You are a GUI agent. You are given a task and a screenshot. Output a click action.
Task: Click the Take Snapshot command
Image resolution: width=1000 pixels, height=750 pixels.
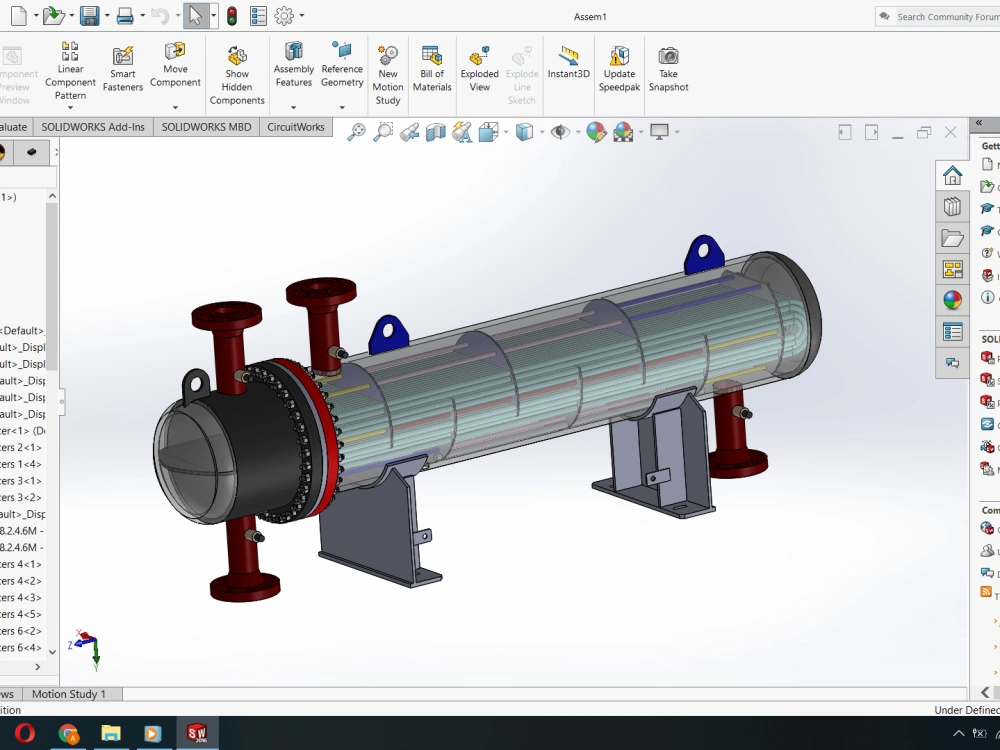669,70
